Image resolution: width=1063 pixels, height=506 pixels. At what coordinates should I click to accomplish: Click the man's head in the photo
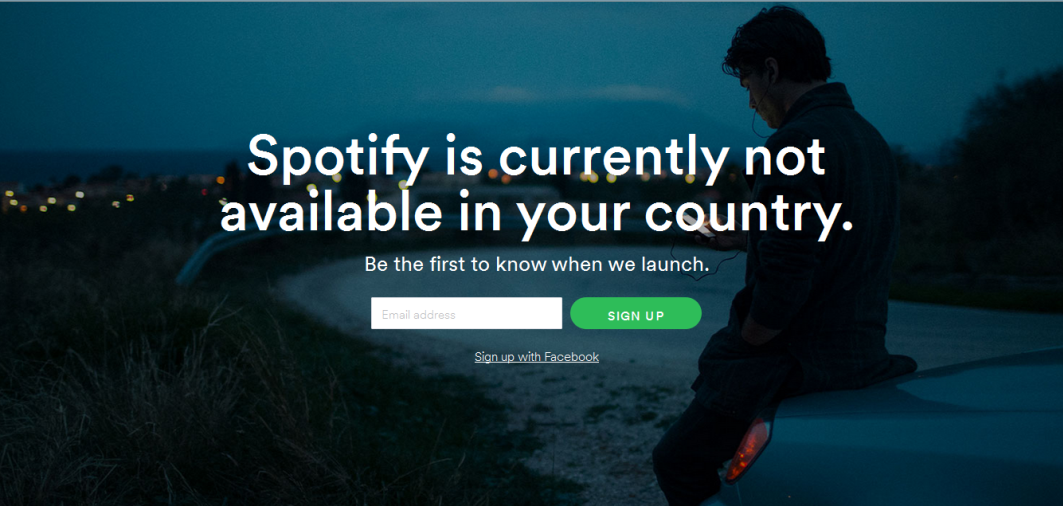pos(777,62)
